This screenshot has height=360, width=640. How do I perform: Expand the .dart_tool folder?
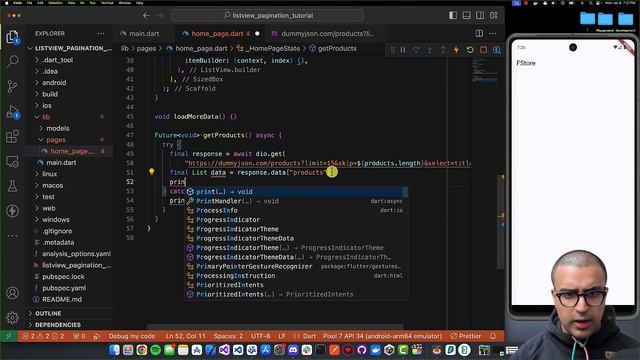pyautogui.click(x=37, y=60)
